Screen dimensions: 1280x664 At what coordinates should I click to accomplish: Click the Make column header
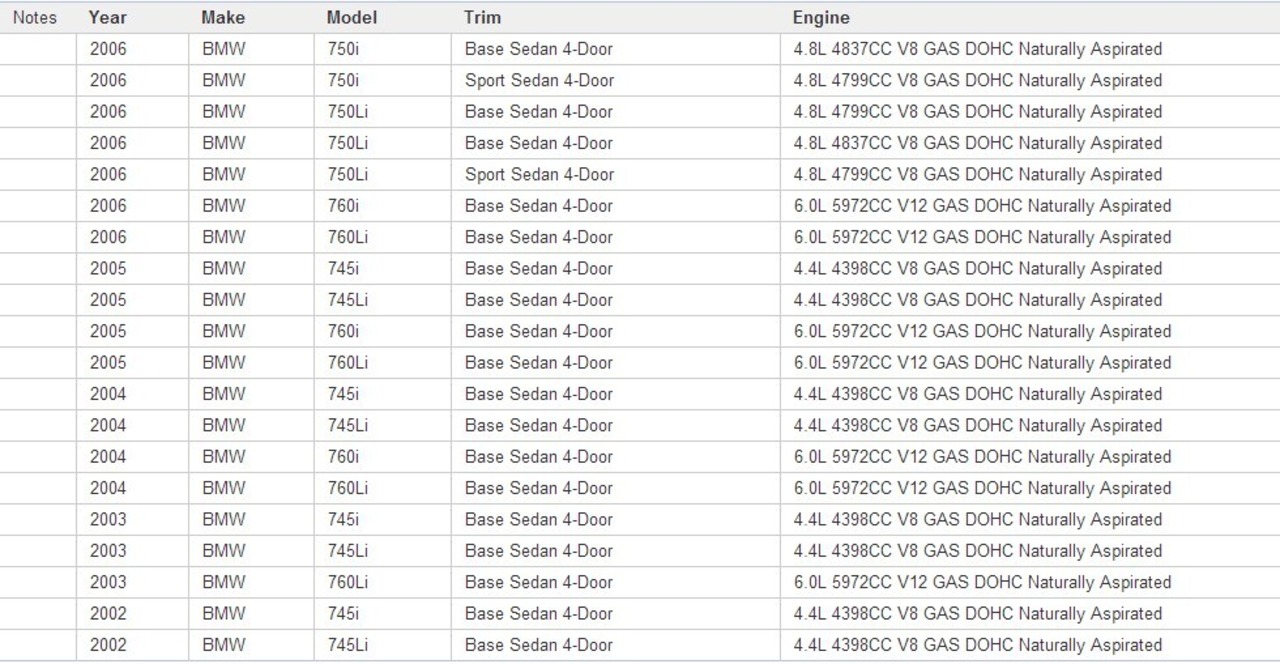click(x=222, y=17)
